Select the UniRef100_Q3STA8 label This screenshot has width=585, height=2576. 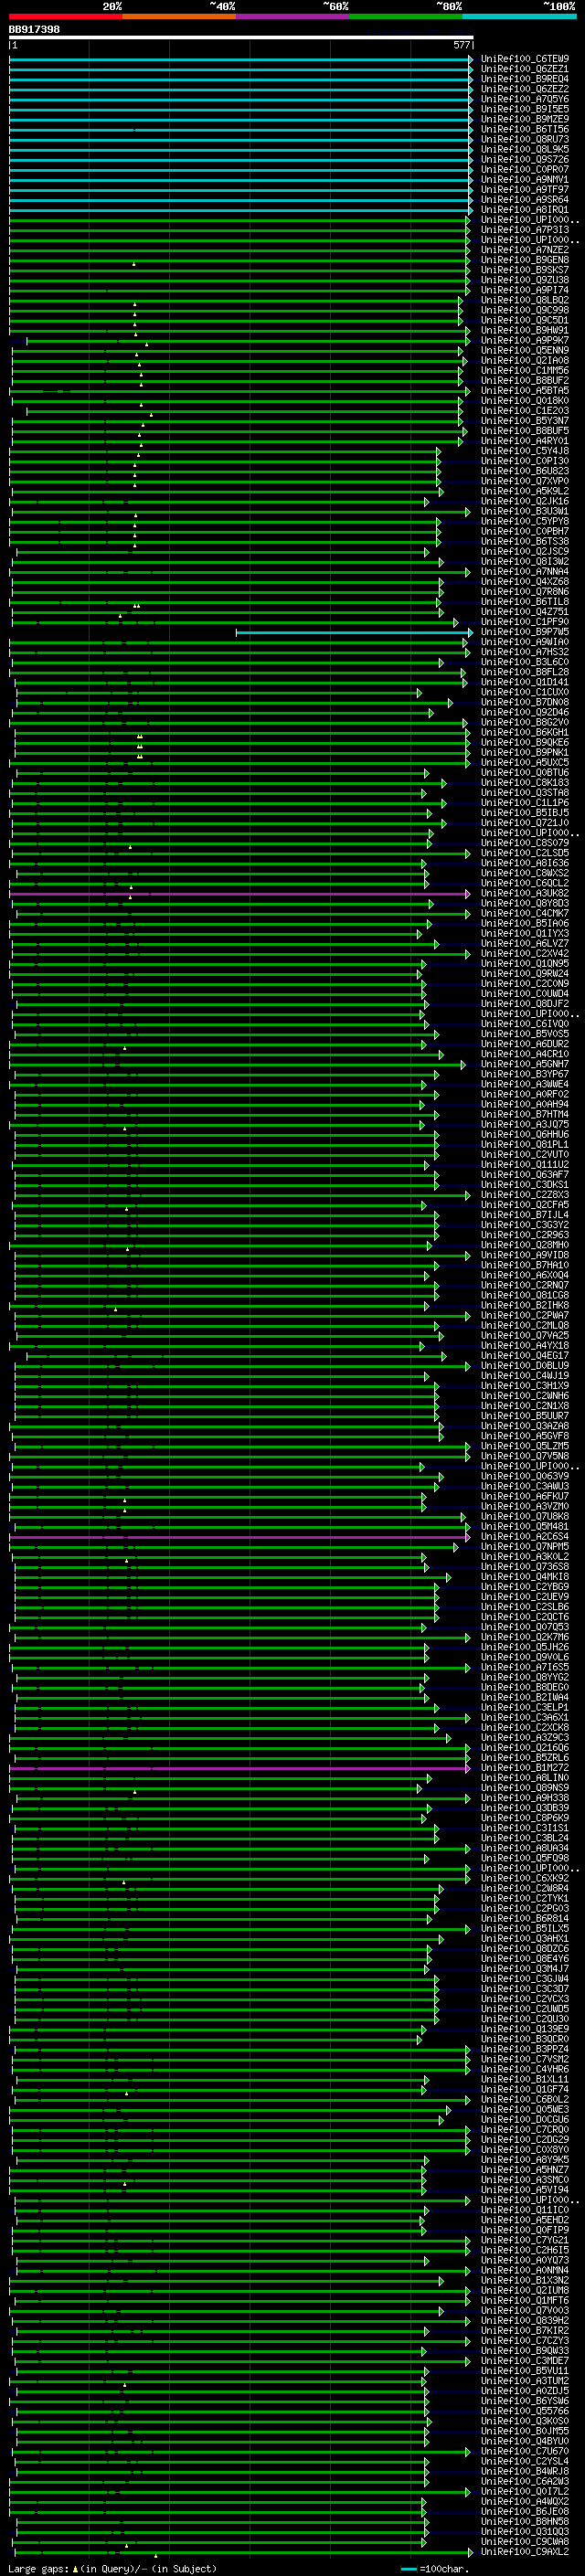(524, 793)
